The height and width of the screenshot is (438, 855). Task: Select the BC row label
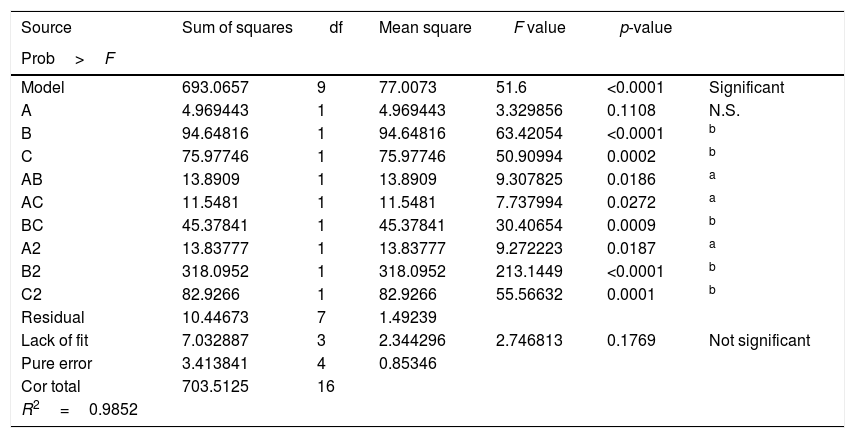[31, 225]
